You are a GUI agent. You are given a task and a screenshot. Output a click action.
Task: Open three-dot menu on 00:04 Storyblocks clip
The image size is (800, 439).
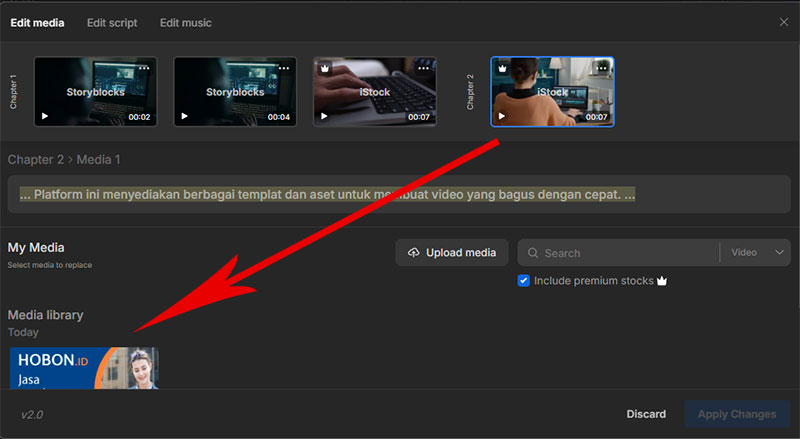click(284, 68)
